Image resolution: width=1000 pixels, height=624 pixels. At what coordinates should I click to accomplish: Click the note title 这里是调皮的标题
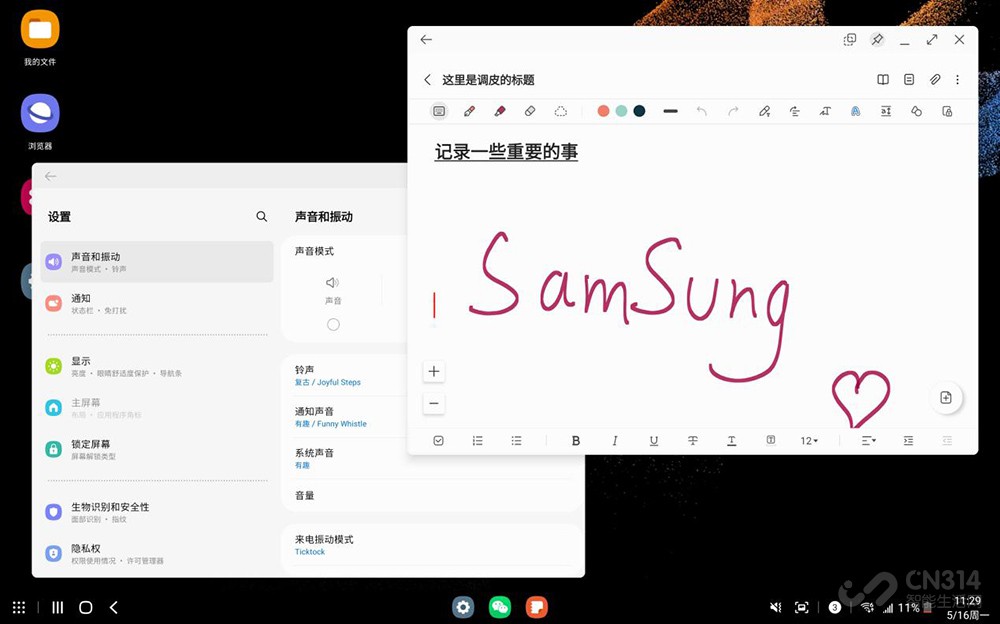488,80
